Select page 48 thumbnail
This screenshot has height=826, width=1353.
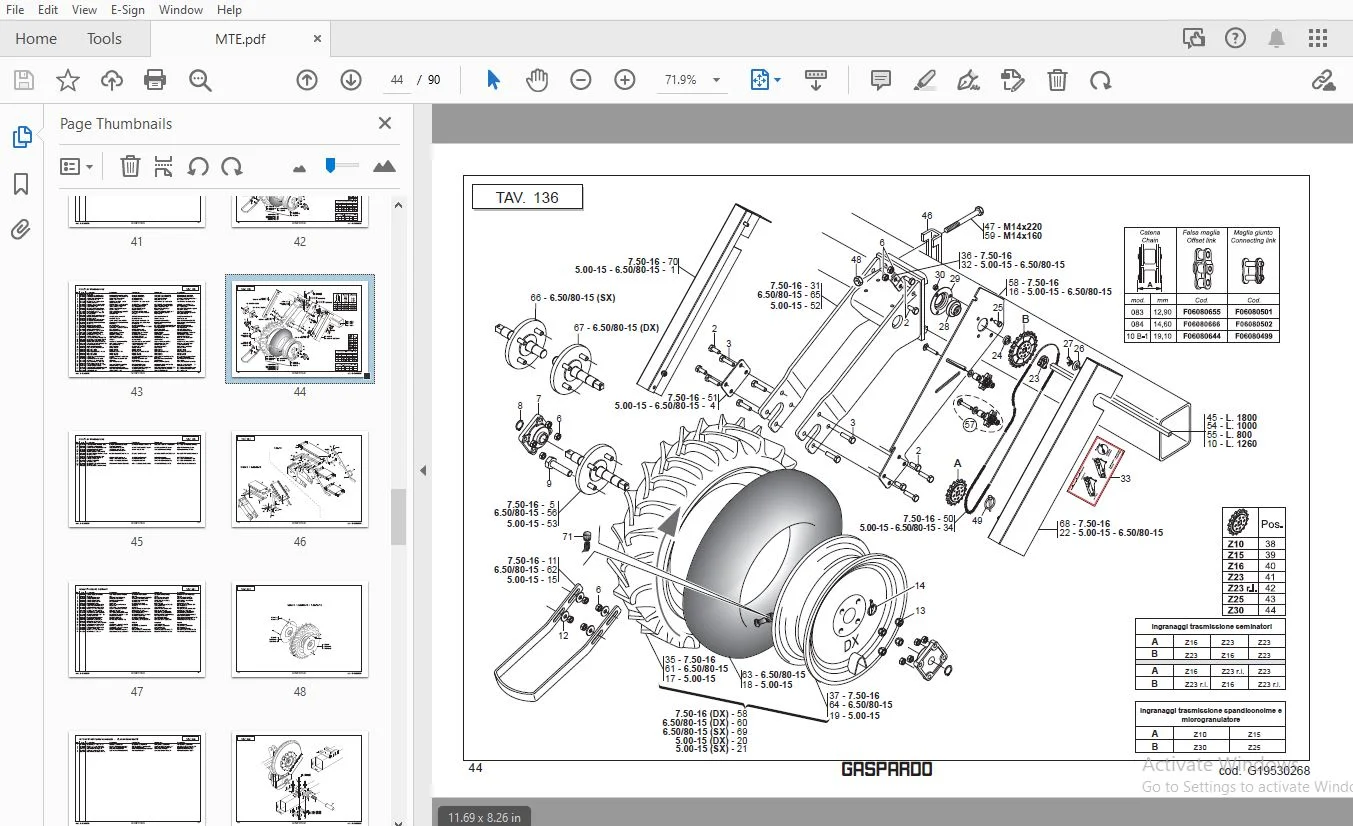(x=300, y=630)
